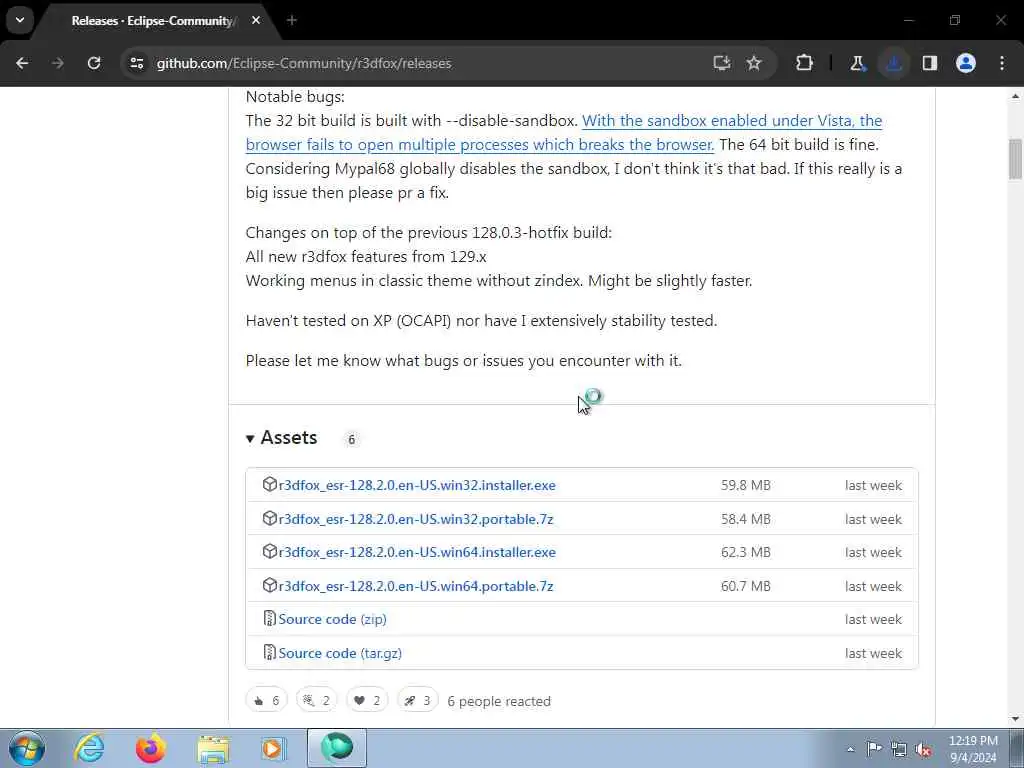Screen dimensions: 1024x768
Task: Show the Downloads toolbar icon
Action: click(893, 63)
